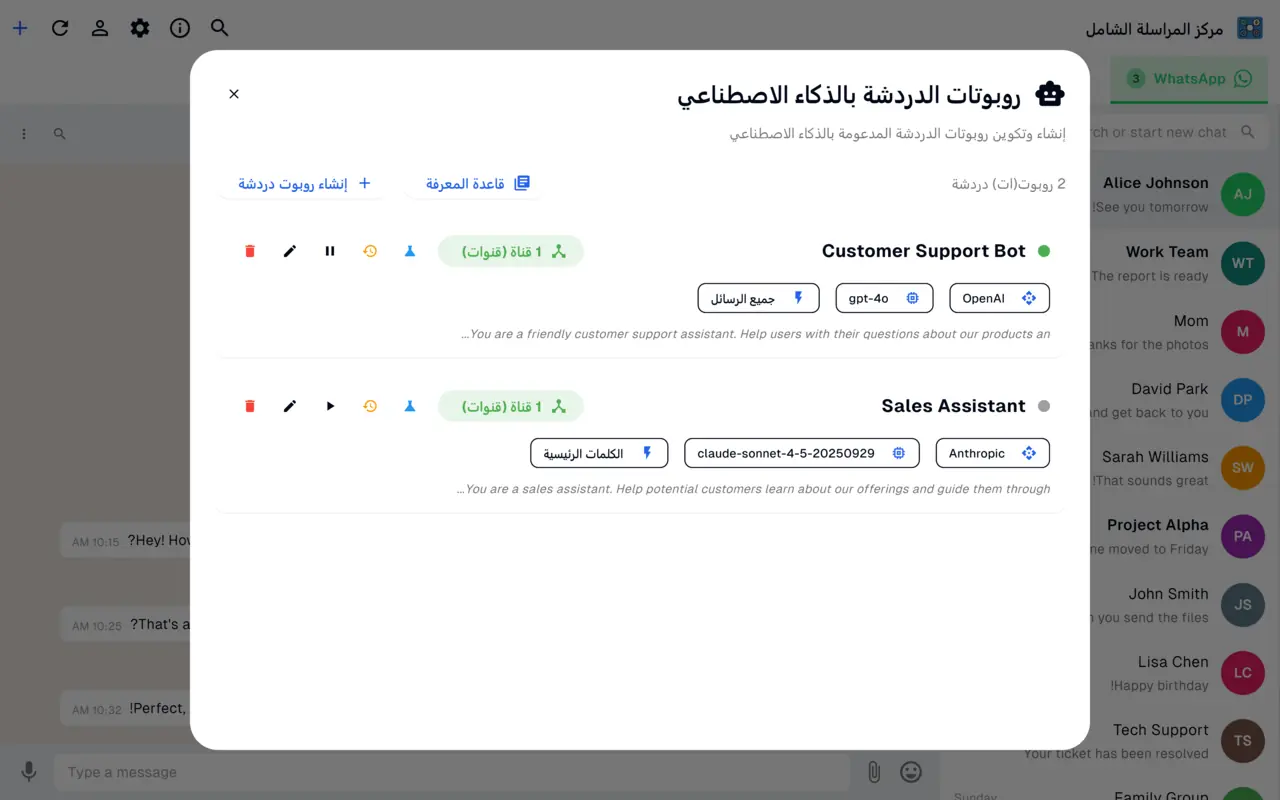Click the الكلمات الرئيسية trigger chip
1280x800 pixels.
click(x=599, y=453)
